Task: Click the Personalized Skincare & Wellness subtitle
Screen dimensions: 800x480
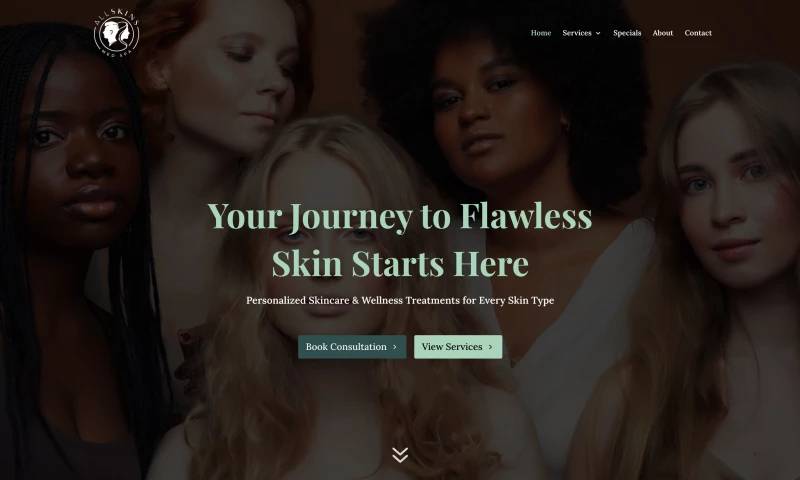Action: tap(400, 300)
